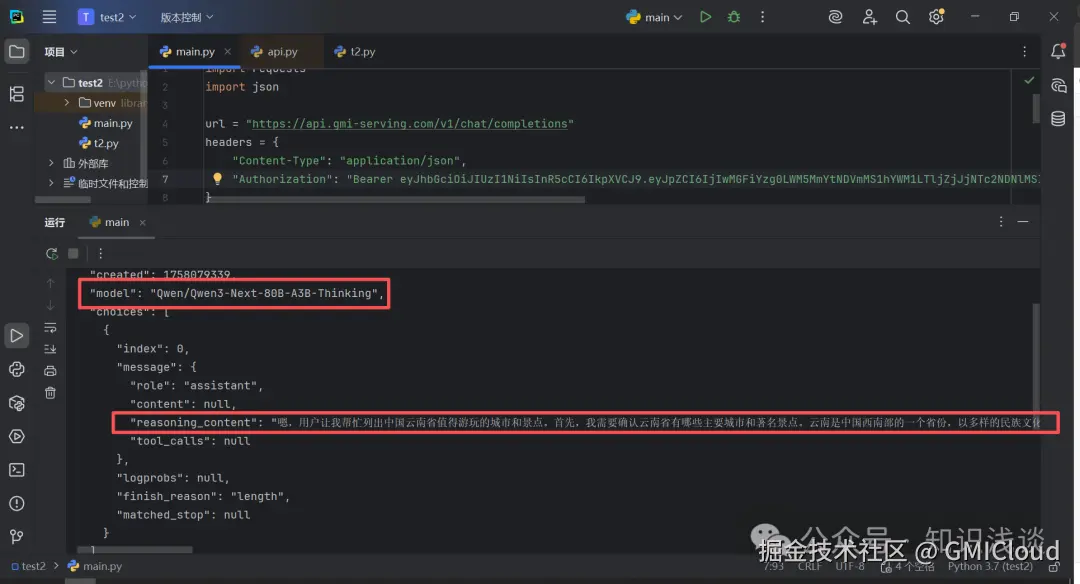Close the main.py editor tab
This screenshot has height=584, width=1080.
227,52
